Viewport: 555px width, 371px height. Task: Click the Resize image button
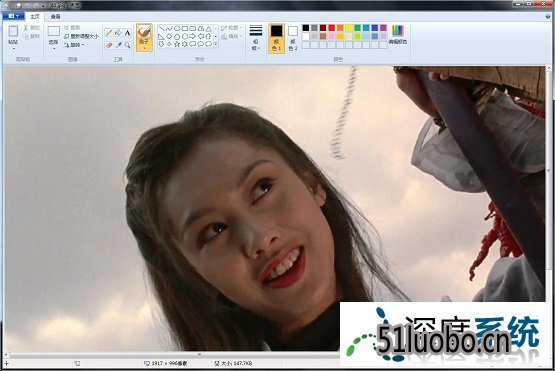[81, 36]
